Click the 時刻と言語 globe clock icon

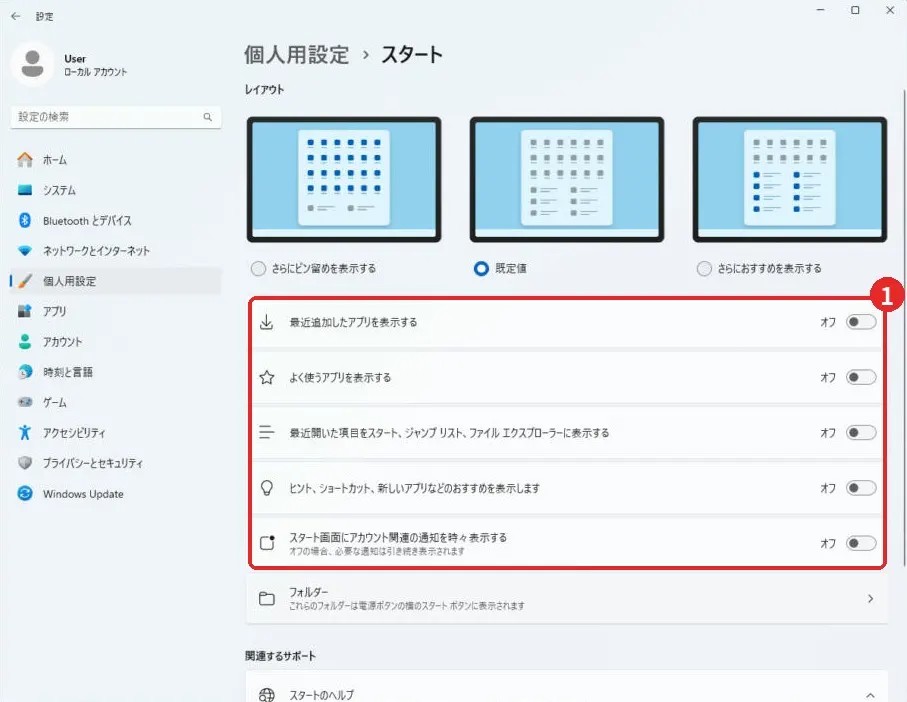(25, 372)
